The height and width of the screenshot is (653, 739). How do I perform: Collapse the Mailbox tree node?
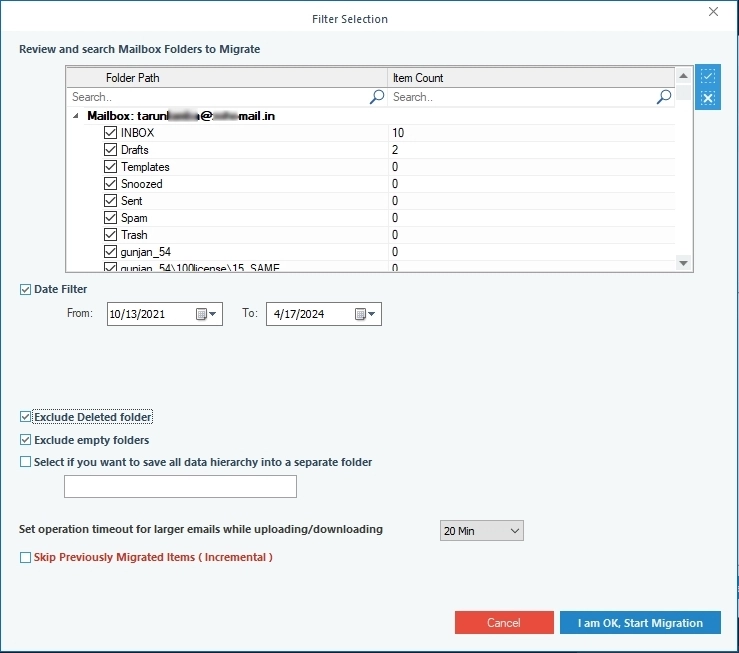[76, 116]
